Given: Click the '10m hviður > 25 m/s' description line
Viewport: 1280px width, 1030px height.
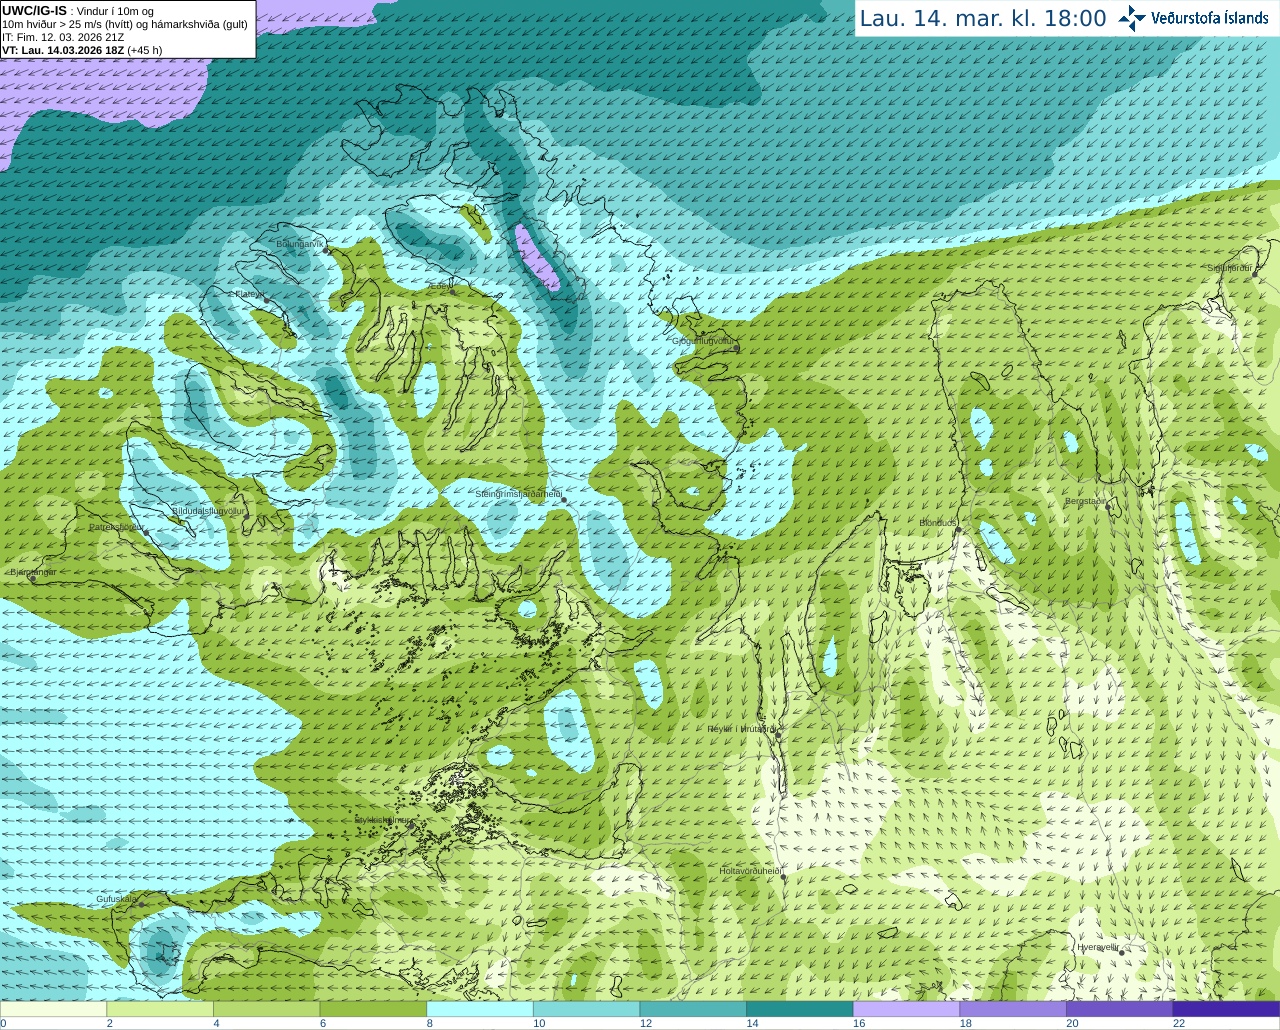Looking at the screenshot, I should [x=125, y=24].
